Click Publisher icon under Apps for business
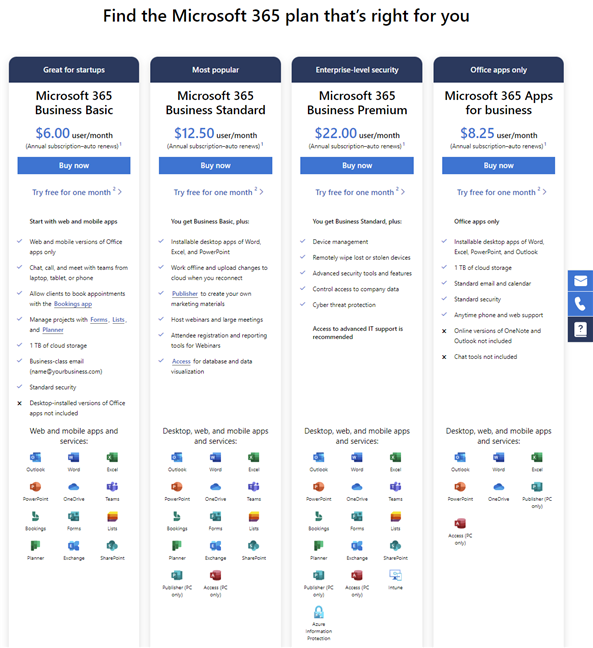Image resolution: width=593 pixels, height=648 pixels. (537, 486)
